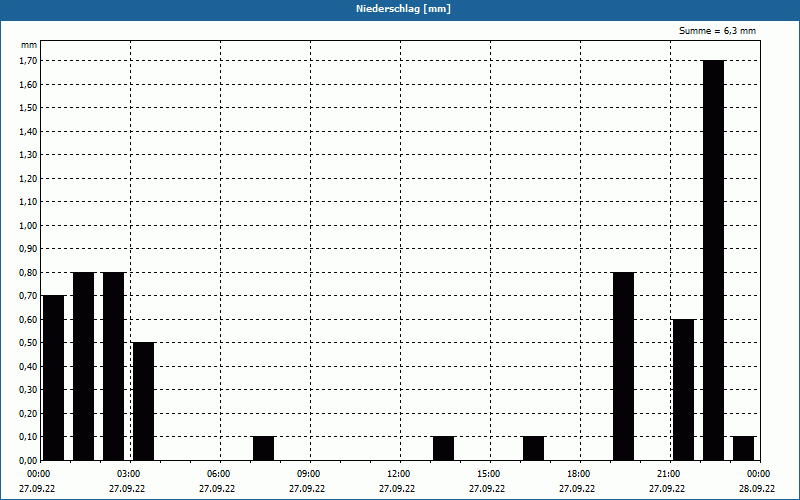
Task: Select the 21:00 time axis label
Action: [x=668, y=474]
